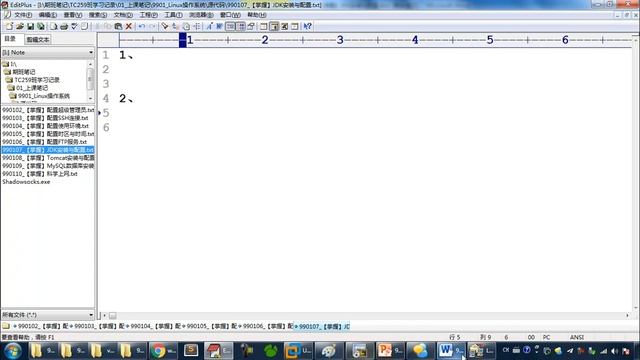Switch to the 990106 document tab
This screenshot has height=360, width=640.
[265, 327]
